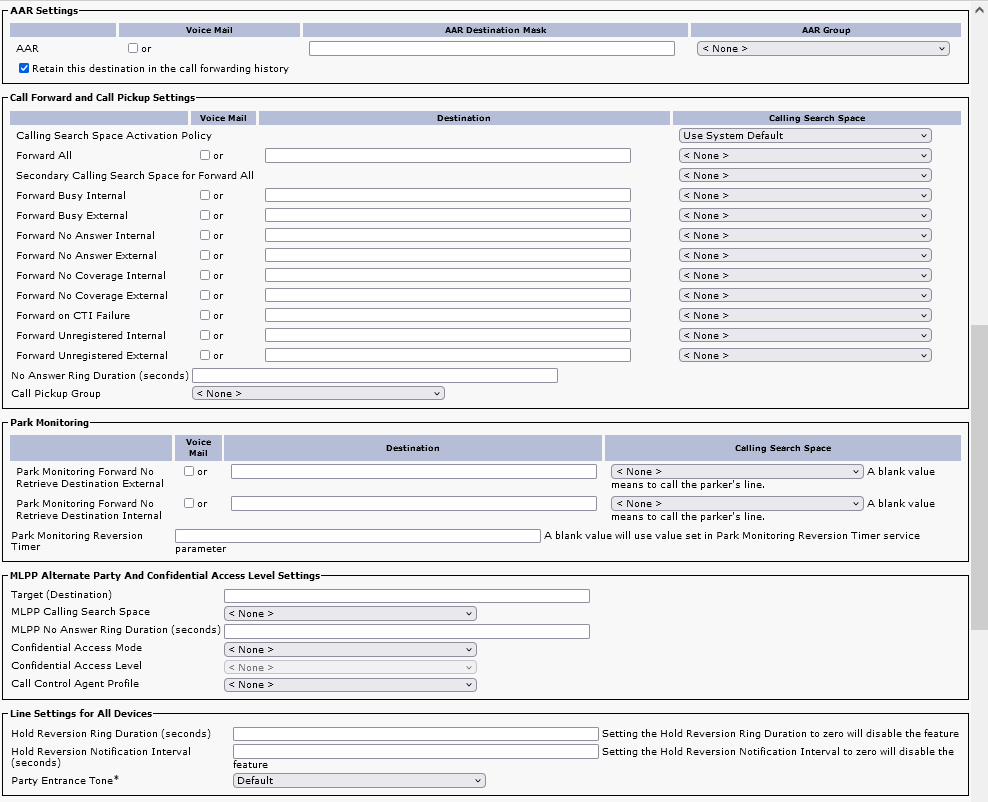
Task: Focus the Hold Reversion Ring Duration field
Action: tap(415, 734)
